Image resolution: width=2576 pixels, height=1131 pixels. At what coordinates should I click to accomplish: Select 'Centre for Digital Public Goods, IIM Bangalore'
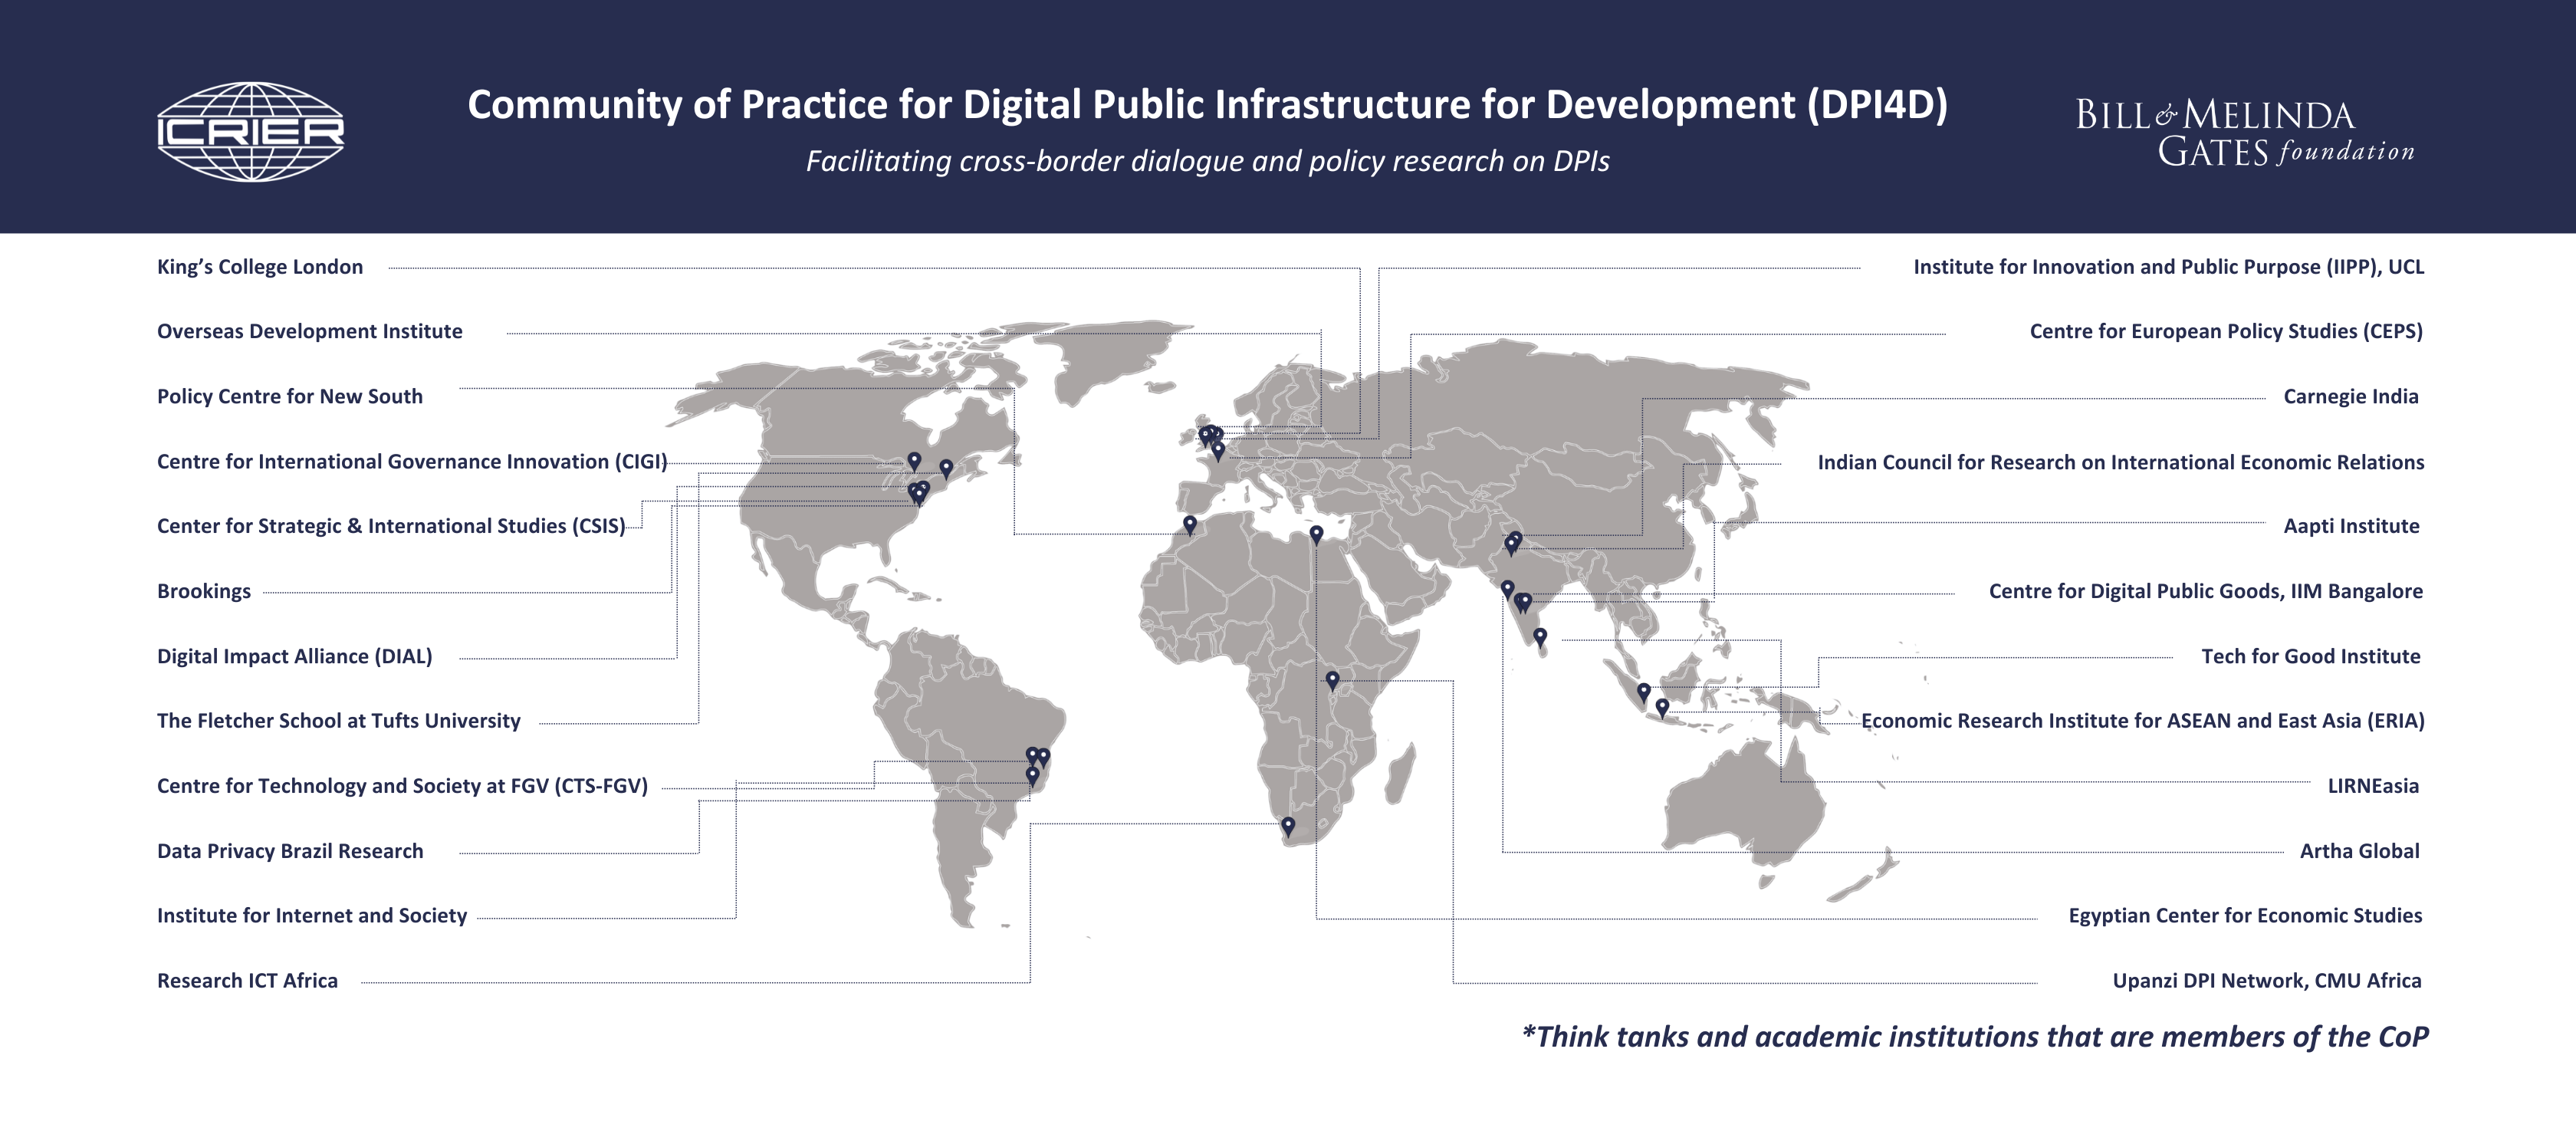(x=2206, y=591)
